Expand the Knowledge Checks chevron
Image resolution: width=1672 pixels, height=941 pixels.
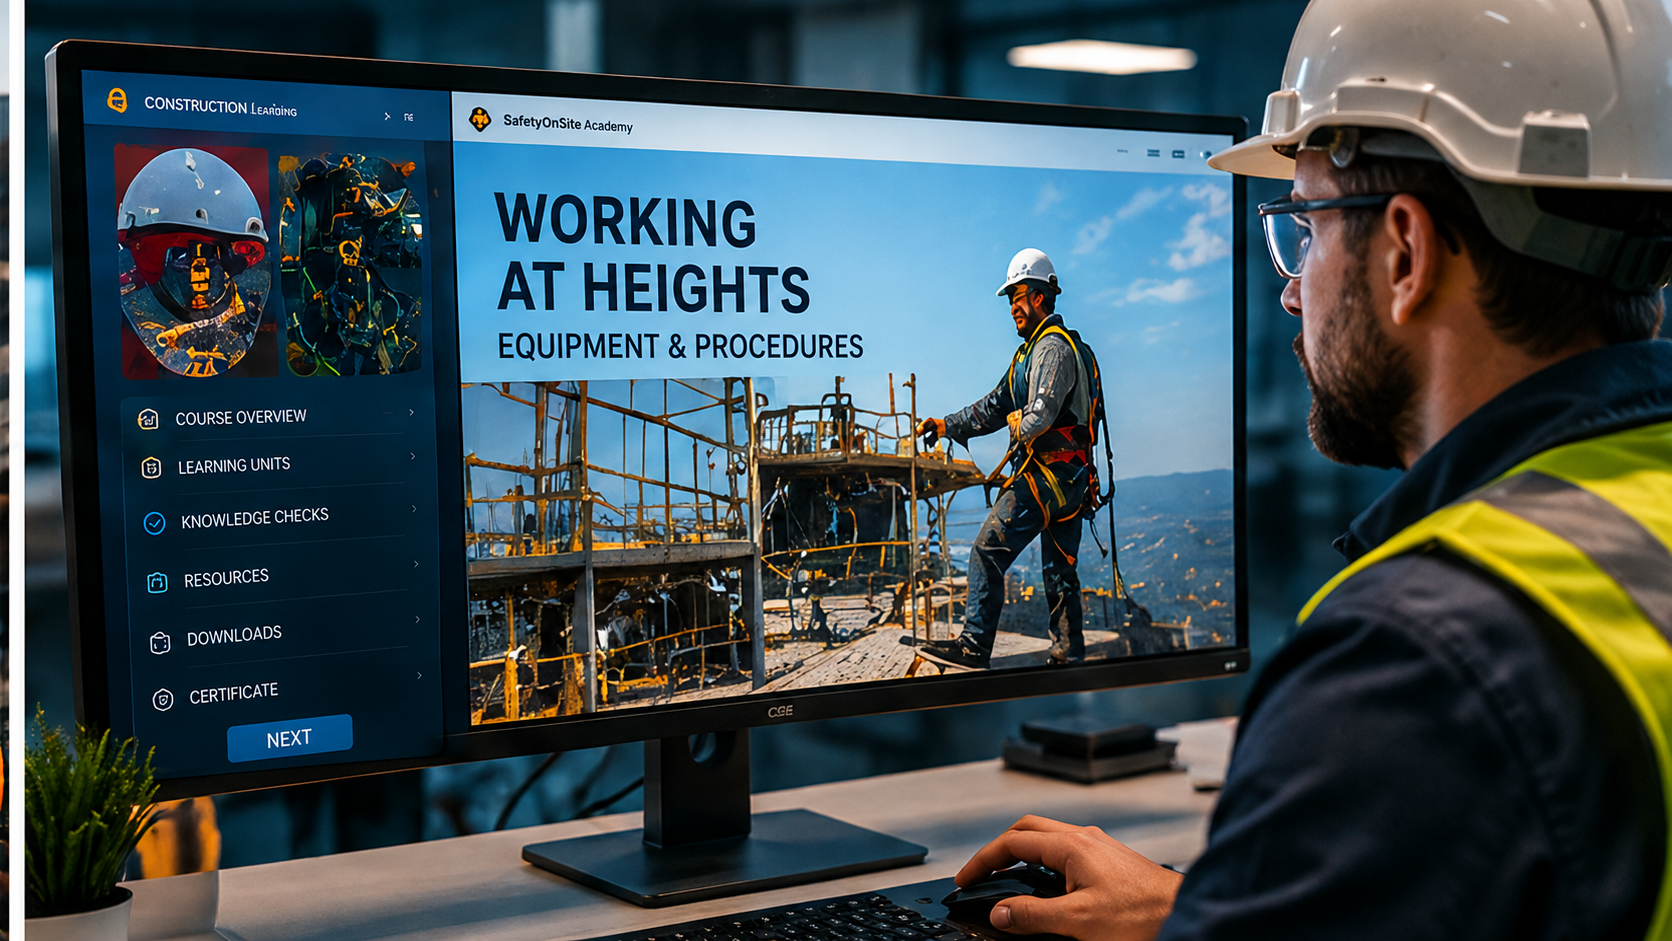(414, 509)
